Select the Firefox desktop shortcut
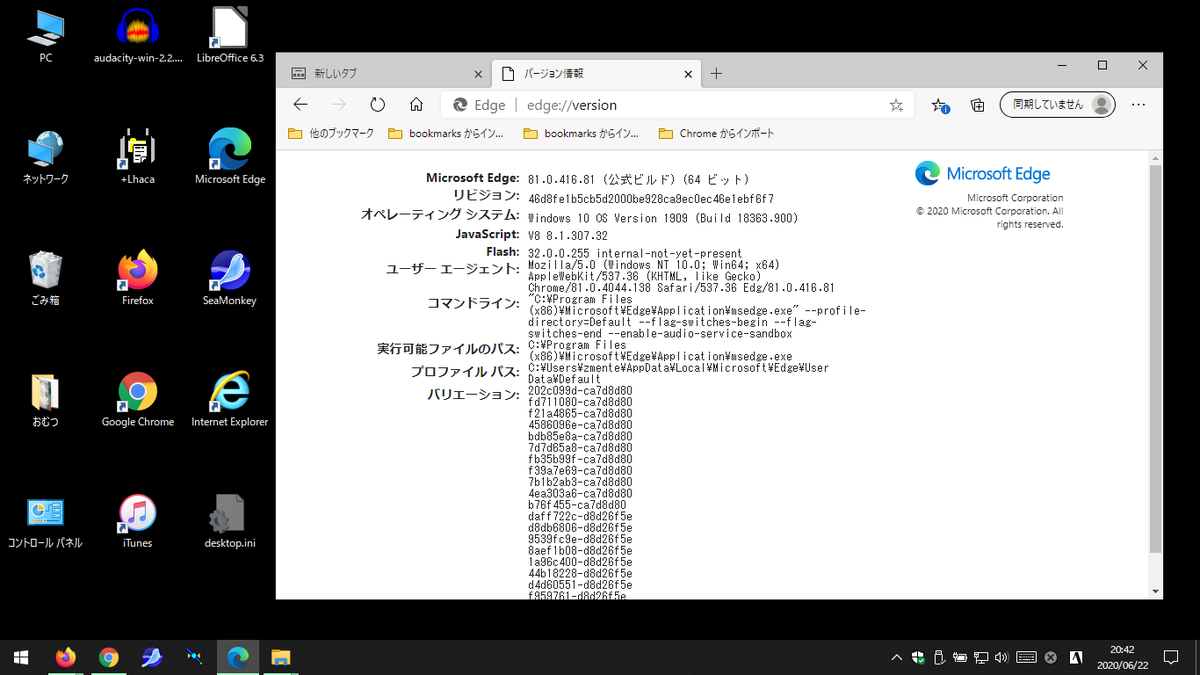The width and height of the screenshot is (1200, 675). pyautogui.click(x=138, y=279)
